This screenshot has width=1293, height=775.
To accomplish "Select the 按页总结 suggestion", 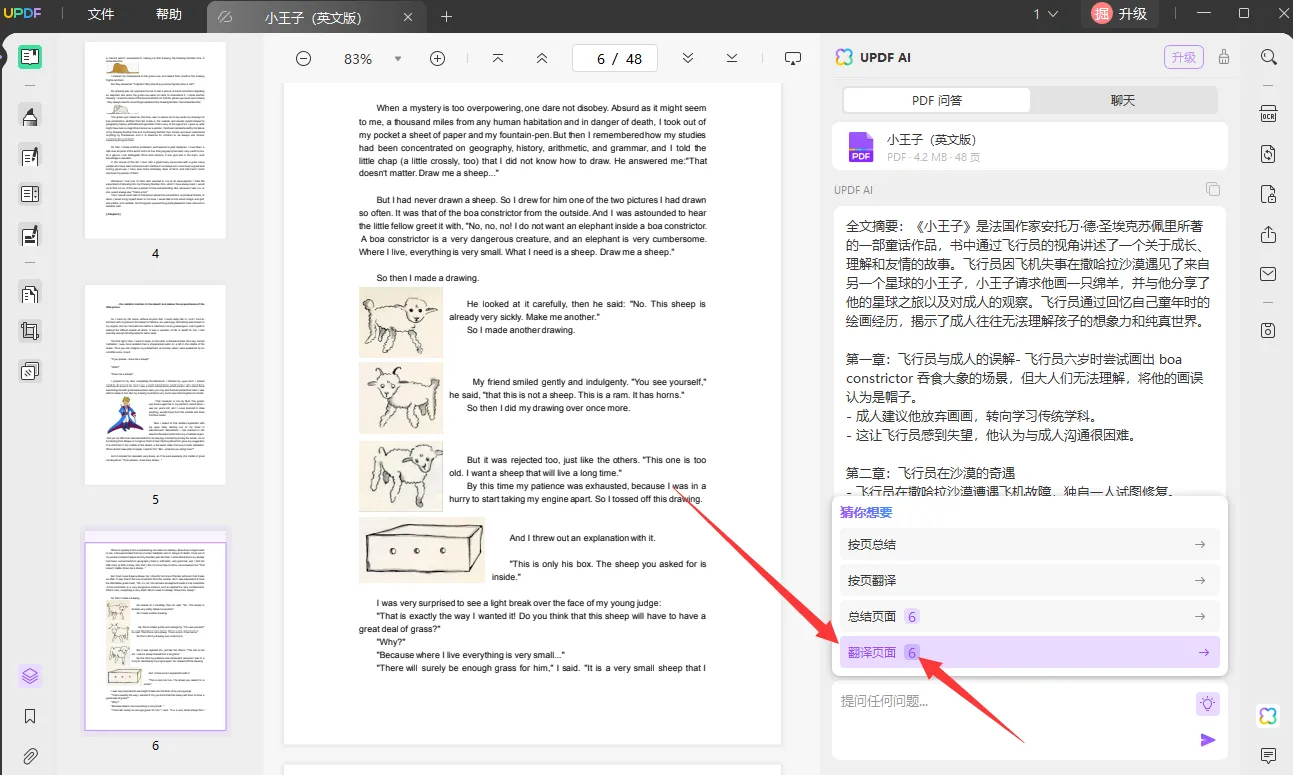I will tap(1030, 544).
